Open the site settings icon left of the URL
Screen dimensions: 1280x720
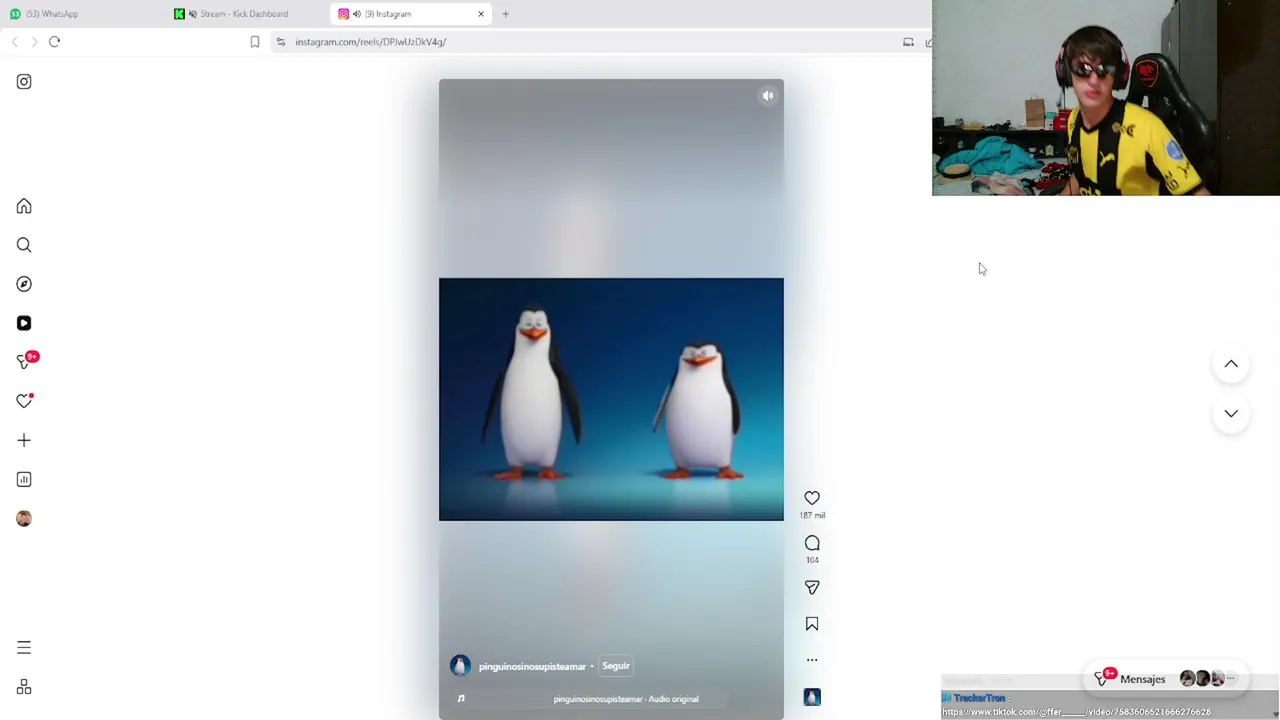click(x=281, y=42)
